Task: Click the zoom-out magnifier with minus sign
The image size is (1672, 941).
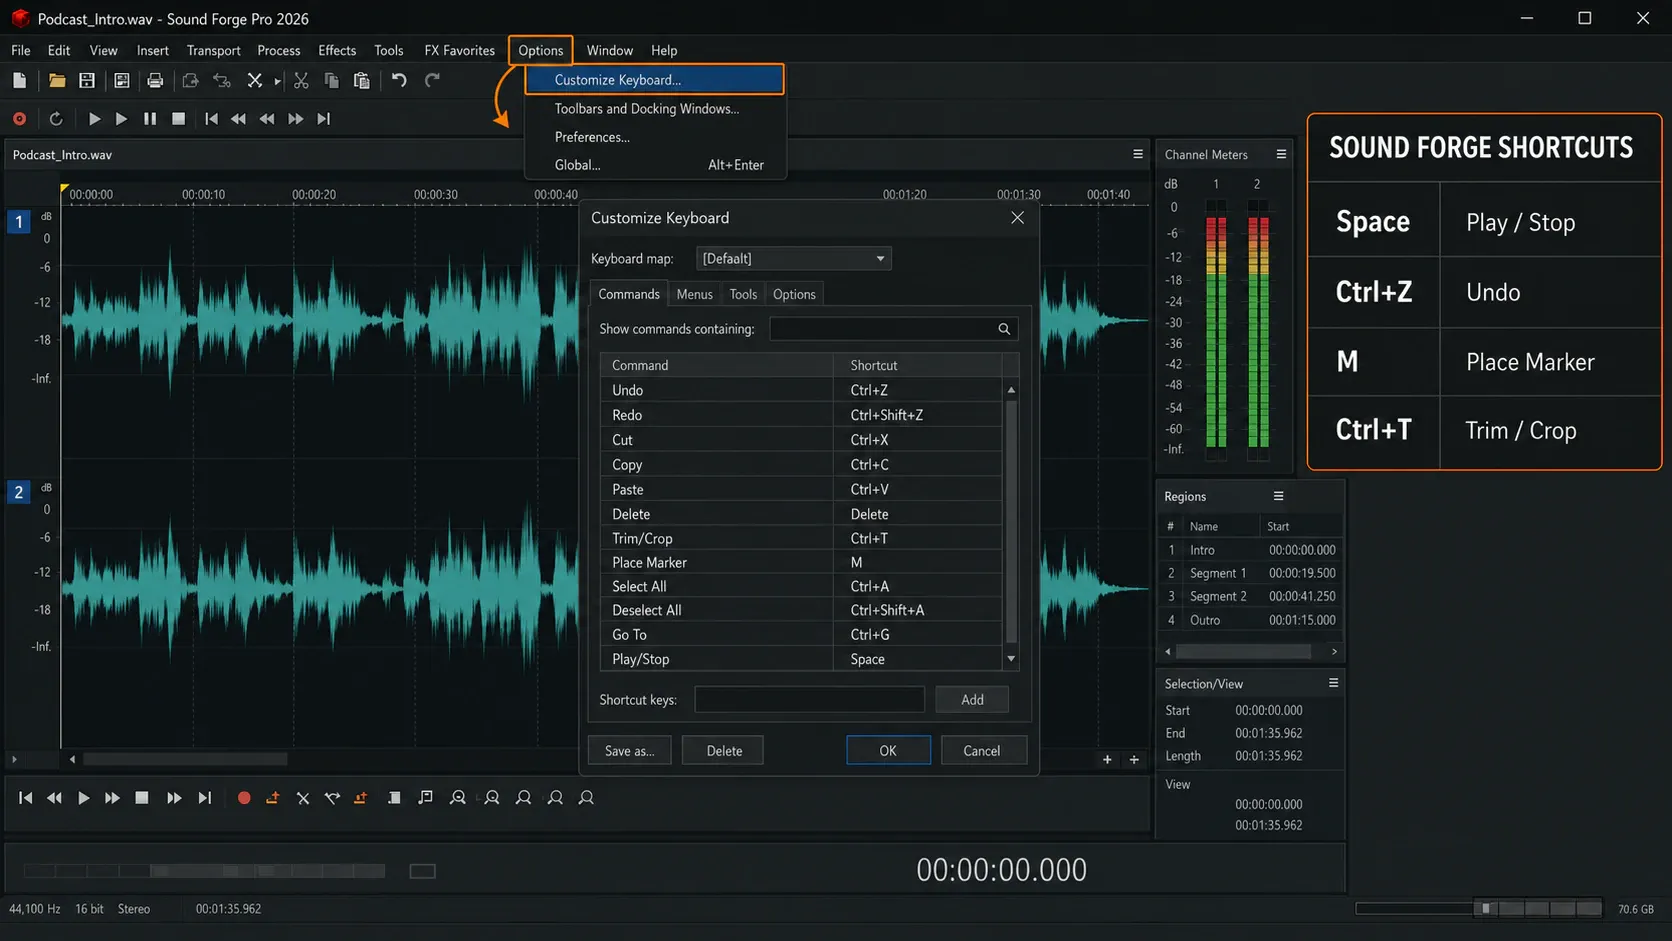Action: click(x=458, y=798)
